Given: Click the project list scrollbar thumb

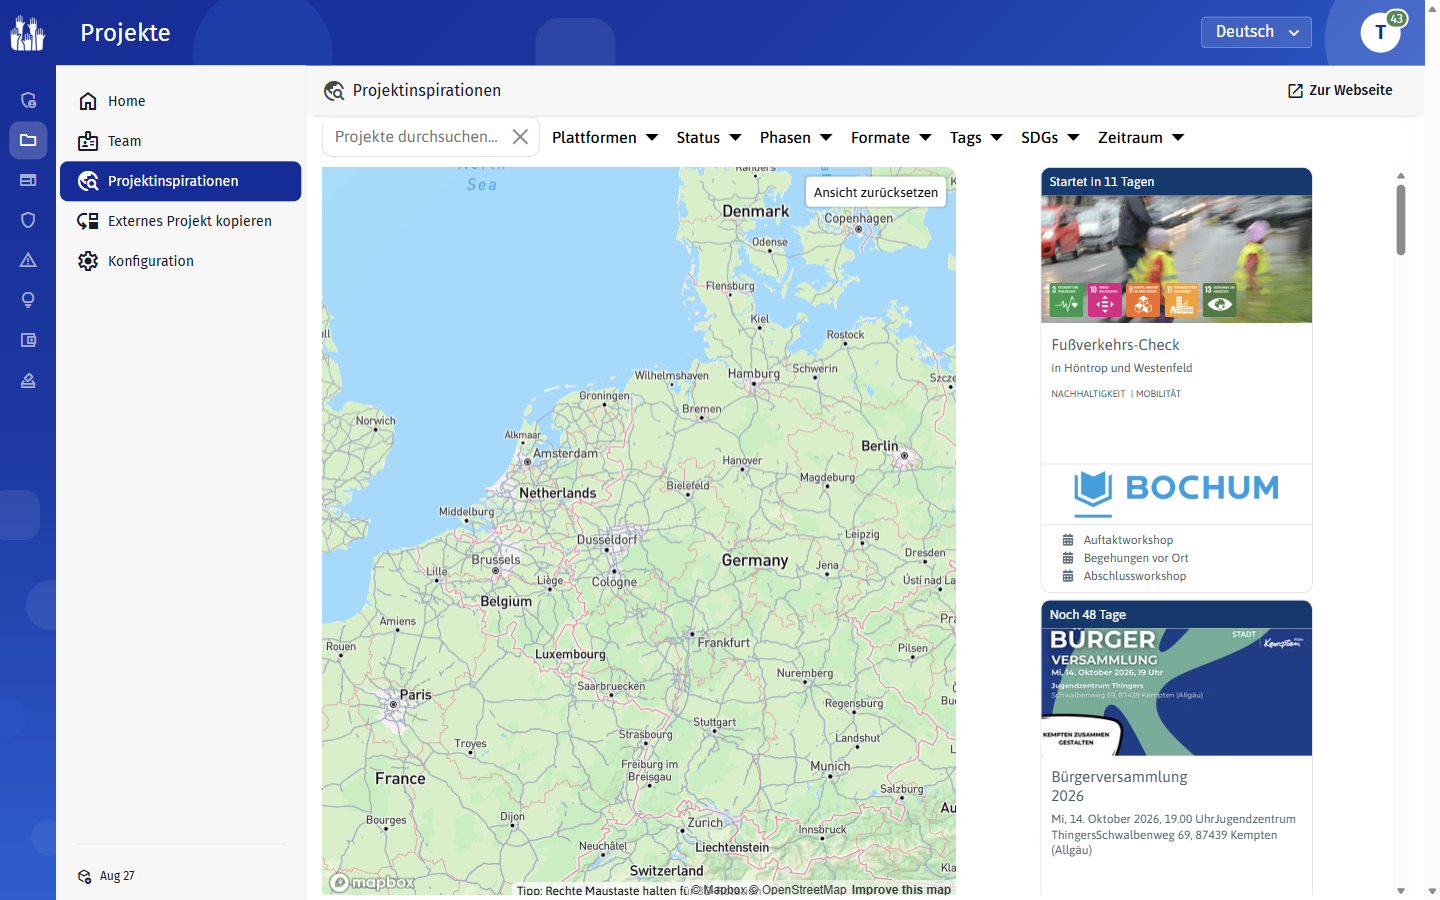Looking at the screenshot, I should 1401,220.
